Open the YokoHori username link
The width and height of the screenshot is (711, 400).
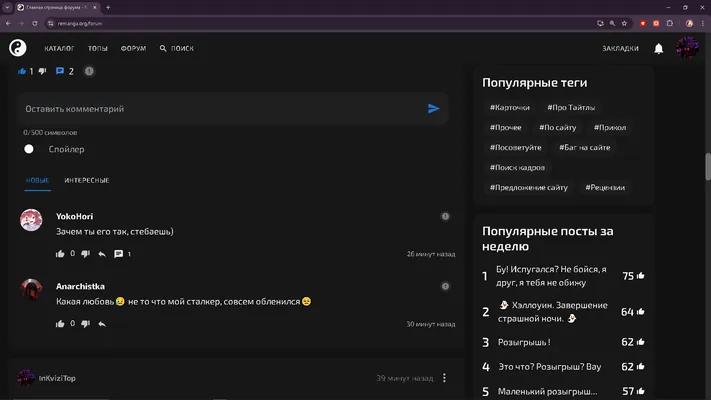coord(74,216)
